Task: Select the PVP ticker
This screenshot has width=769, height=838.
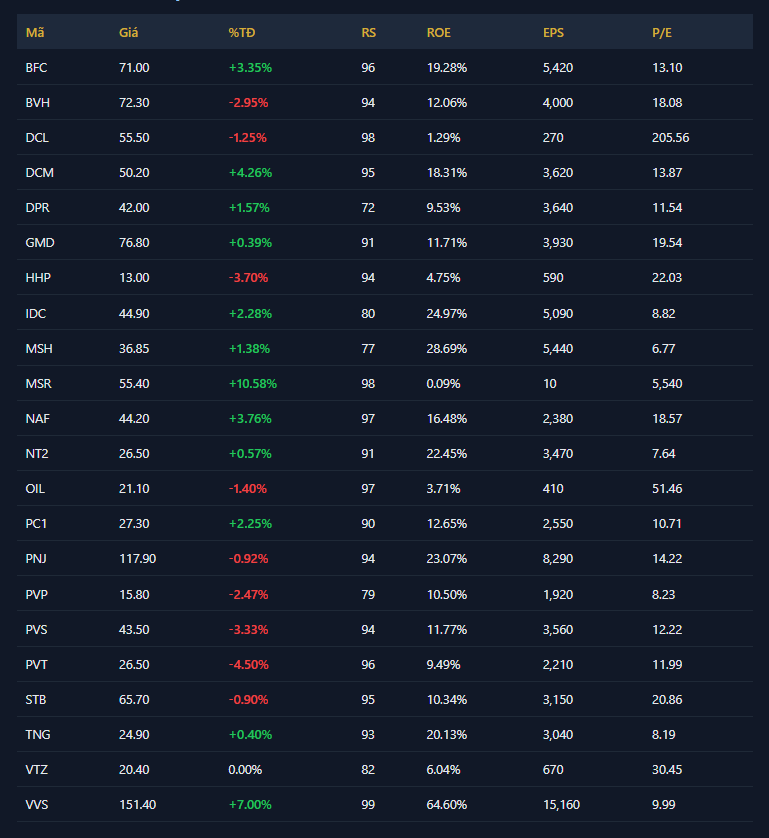Action: click(x=36, y=595)
